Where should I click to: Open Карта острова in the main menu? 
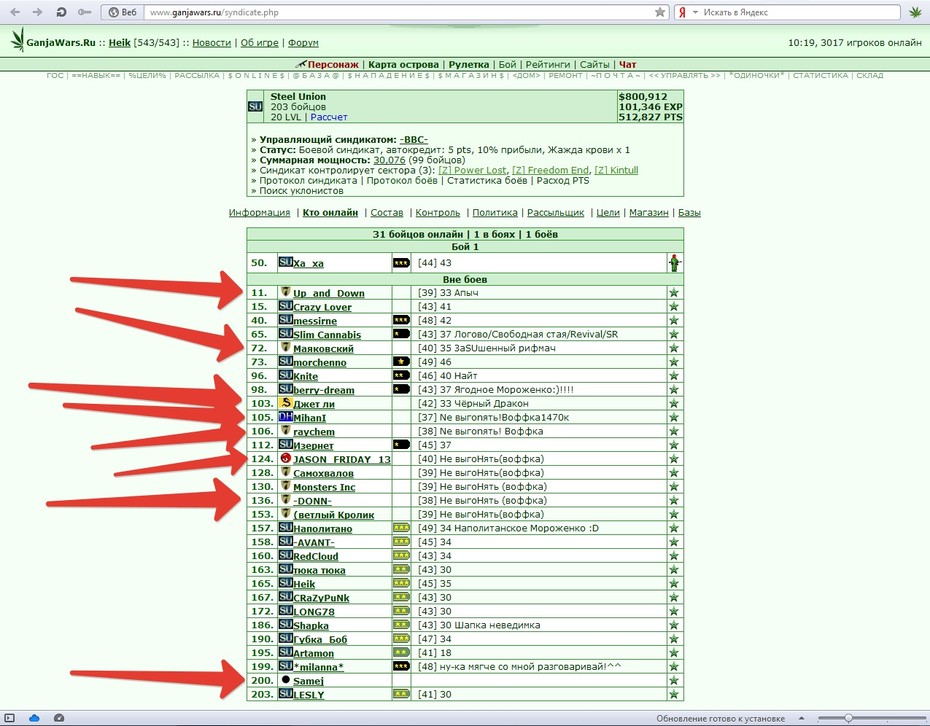pos(403,64)
